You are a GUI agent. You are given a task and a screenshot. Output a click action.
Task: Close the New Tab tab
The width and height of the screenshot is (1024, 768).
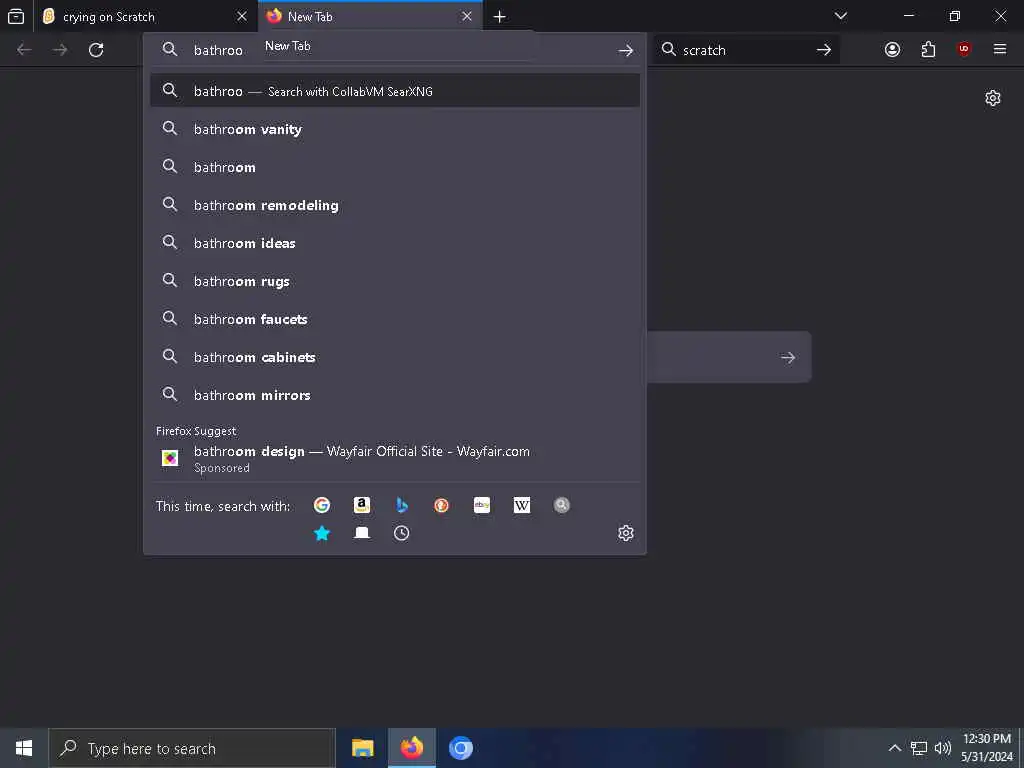coord(467,16)
